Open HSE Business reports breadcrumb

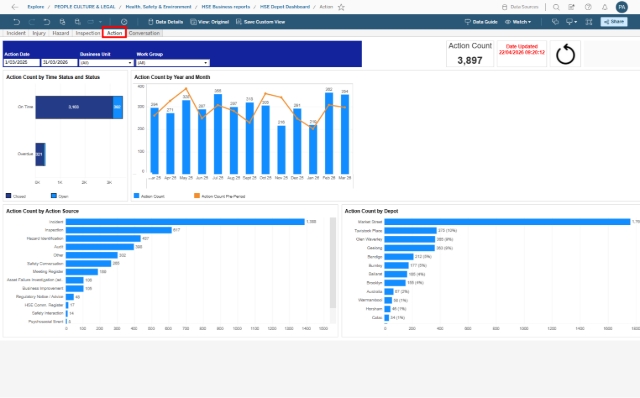click(226, 7)
